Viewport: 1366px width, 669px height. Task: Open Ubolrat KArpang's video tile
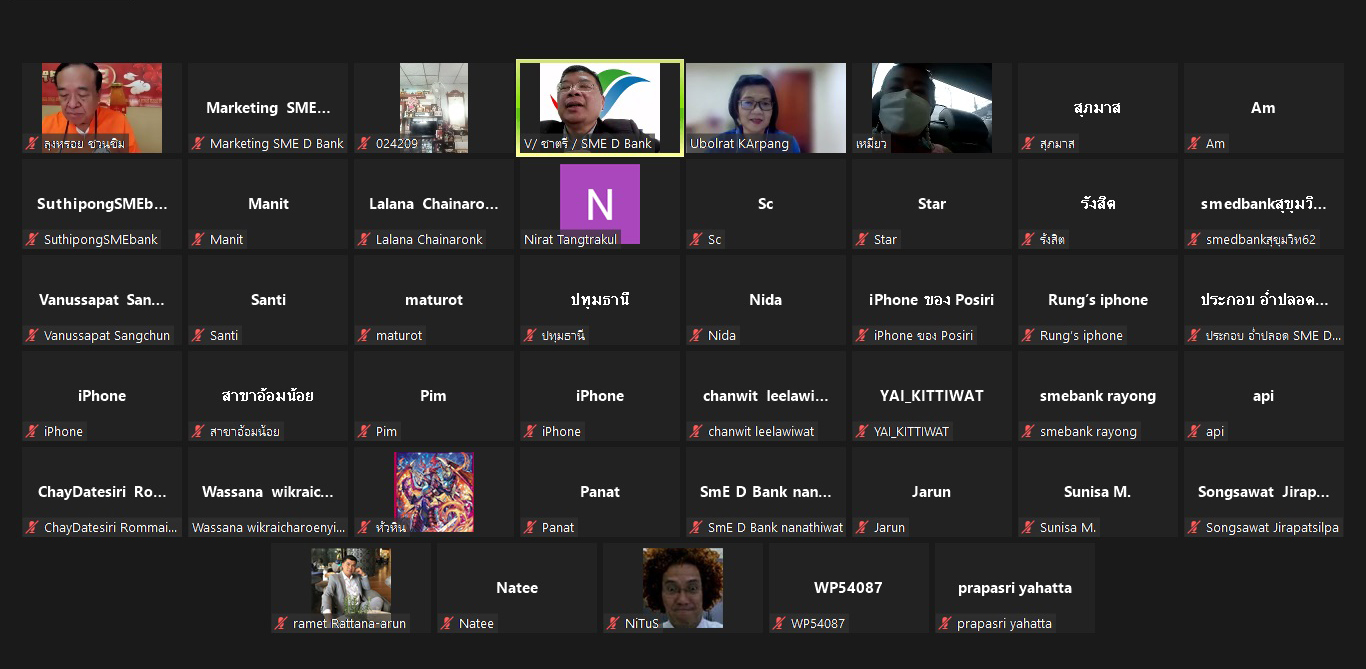click(x=766, y=108)
